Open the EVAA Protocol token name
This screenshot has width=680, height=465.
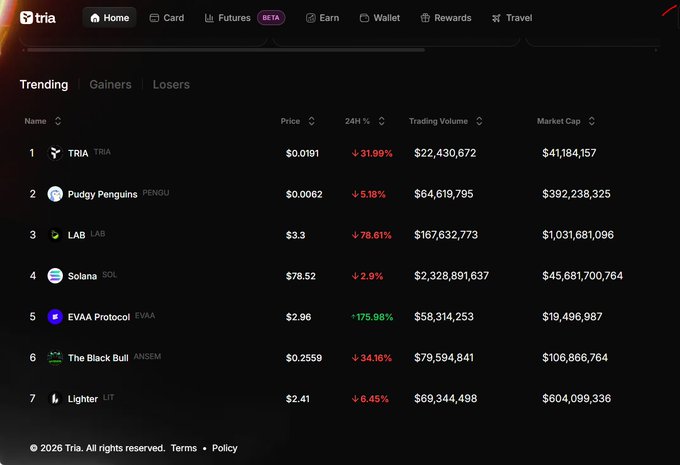click(x=99, y=317)
